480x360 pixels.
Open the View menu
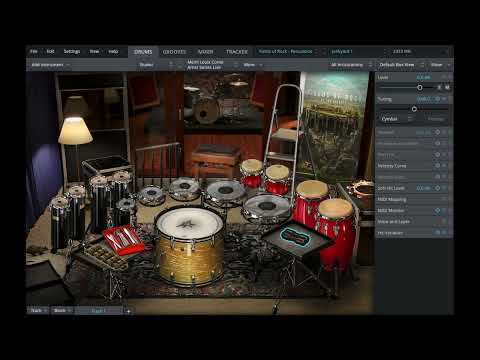coord(94,51)
